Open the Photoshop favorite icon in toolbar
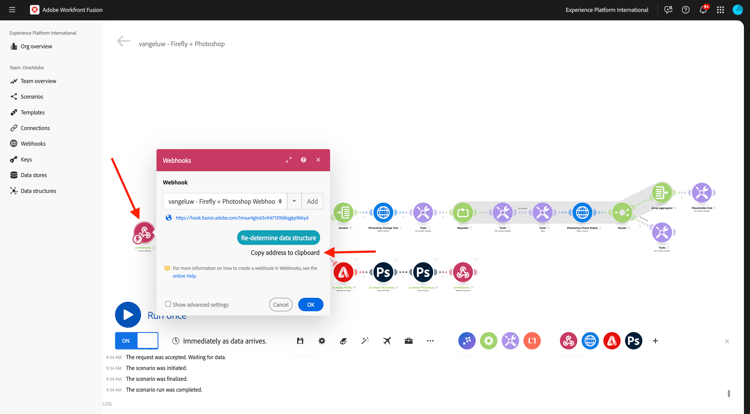 634,341
